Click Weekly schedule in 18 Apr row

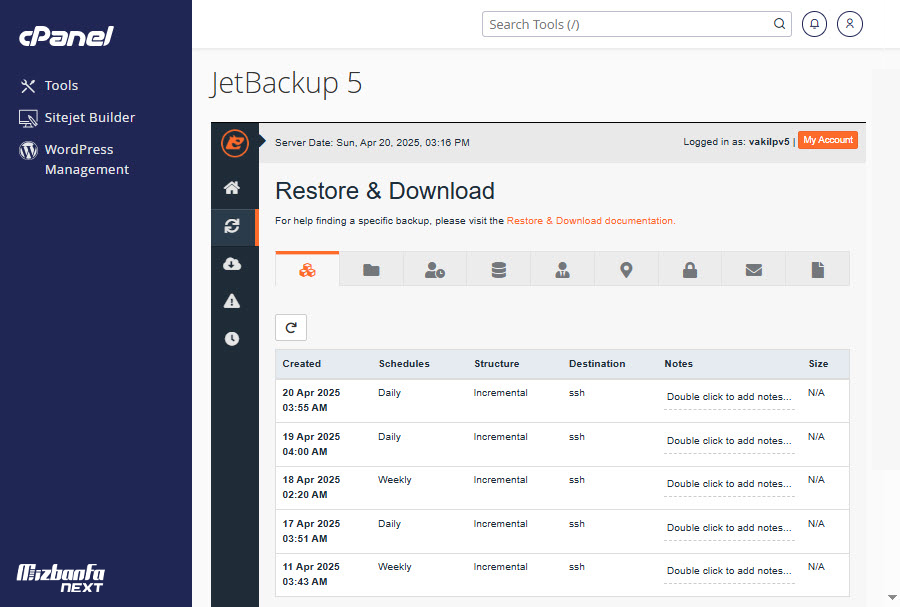(394, 480)
